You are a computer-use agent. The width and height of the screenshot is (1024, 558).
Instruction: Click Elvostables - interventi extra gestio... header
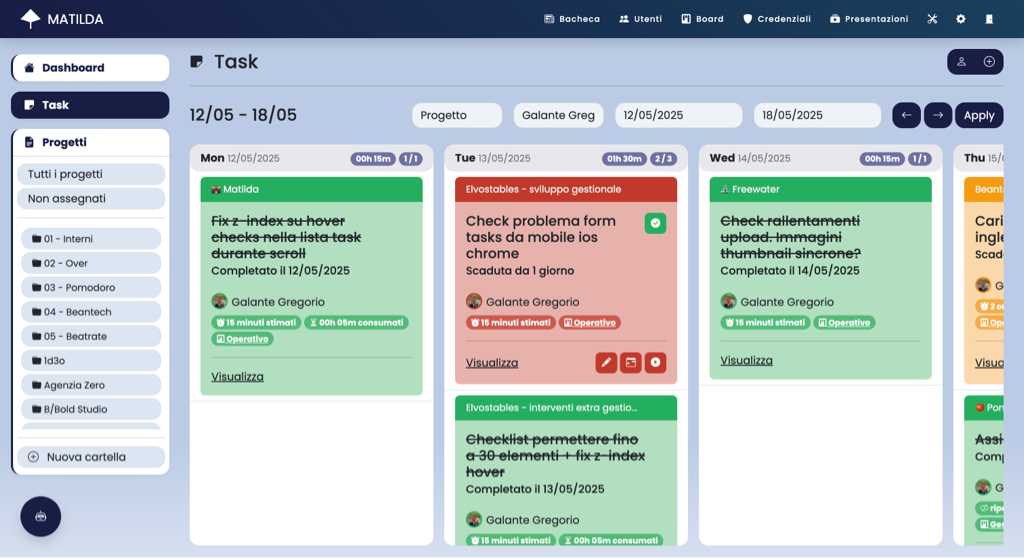(566, 408)
